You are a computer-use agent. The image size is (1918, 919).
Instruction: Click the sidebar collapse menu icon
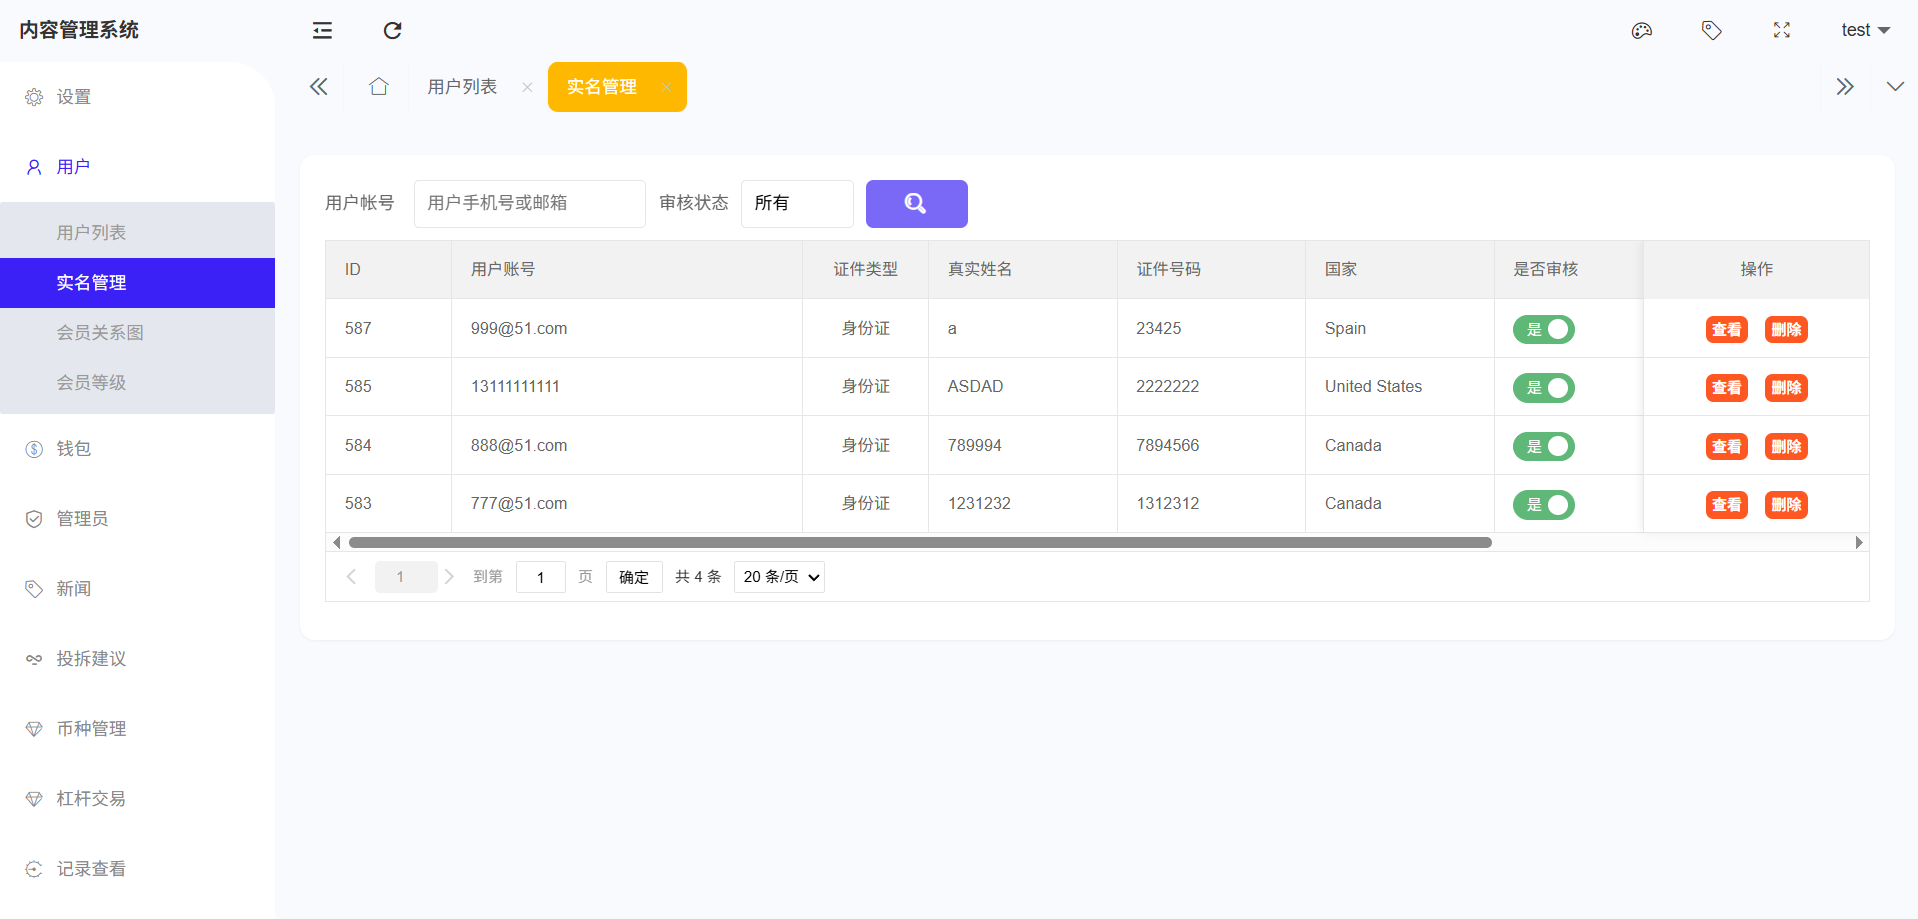point(322,30)
